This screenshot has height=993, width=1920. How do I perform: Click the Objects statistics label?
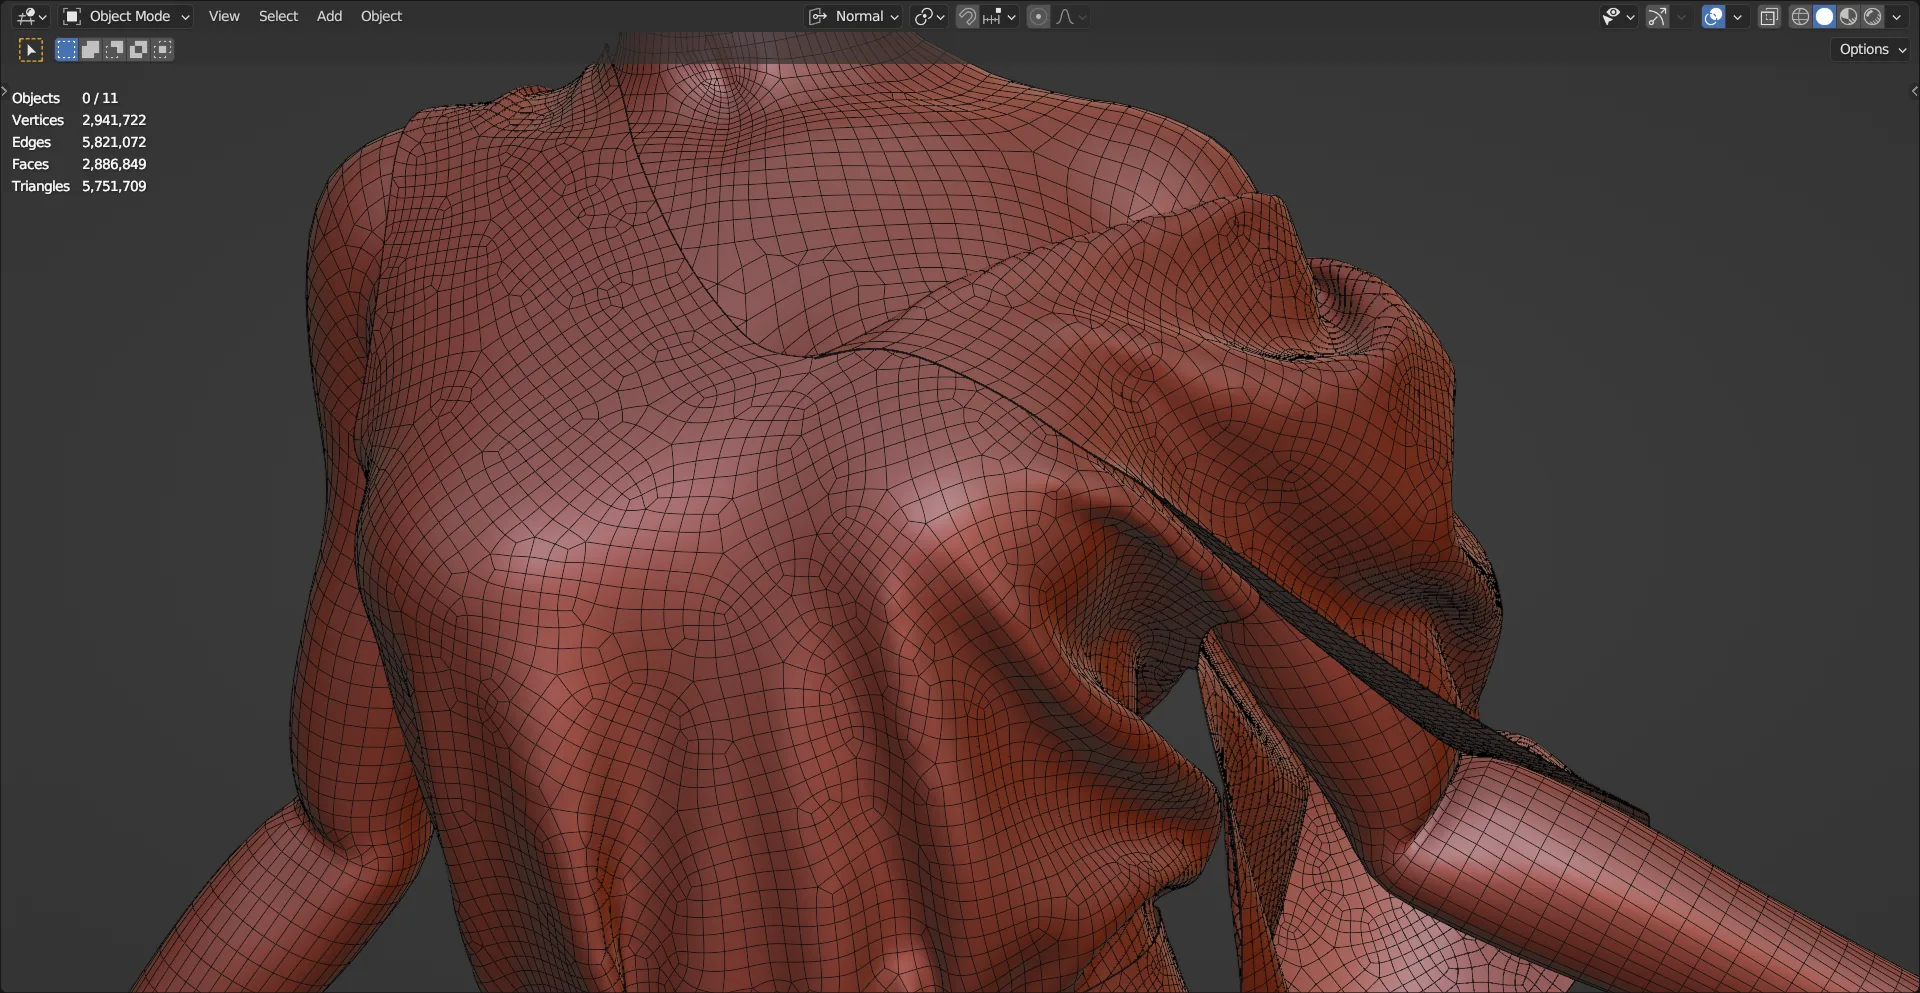pos(36,98)
